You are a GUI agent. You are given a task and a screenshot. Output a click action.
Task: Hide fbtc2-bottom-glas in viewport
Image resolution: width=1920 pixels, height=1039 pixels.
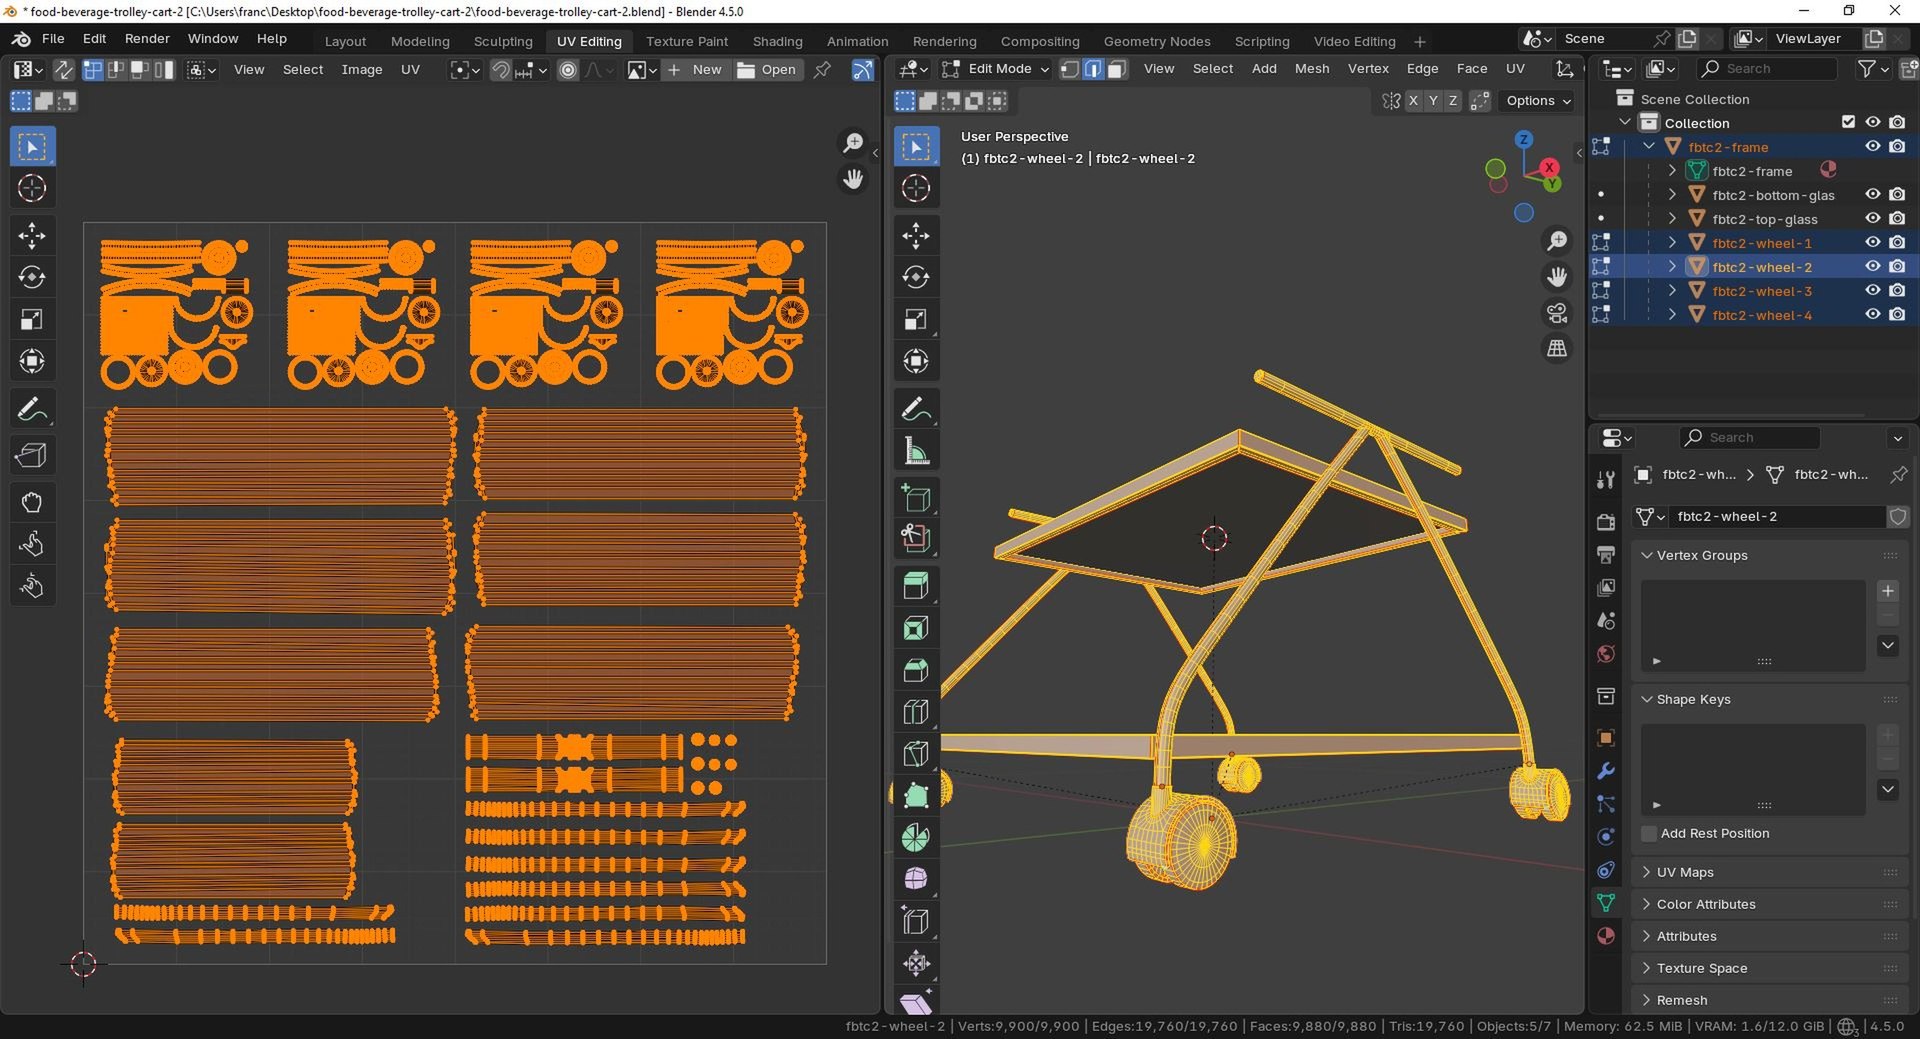[1873, 195]
